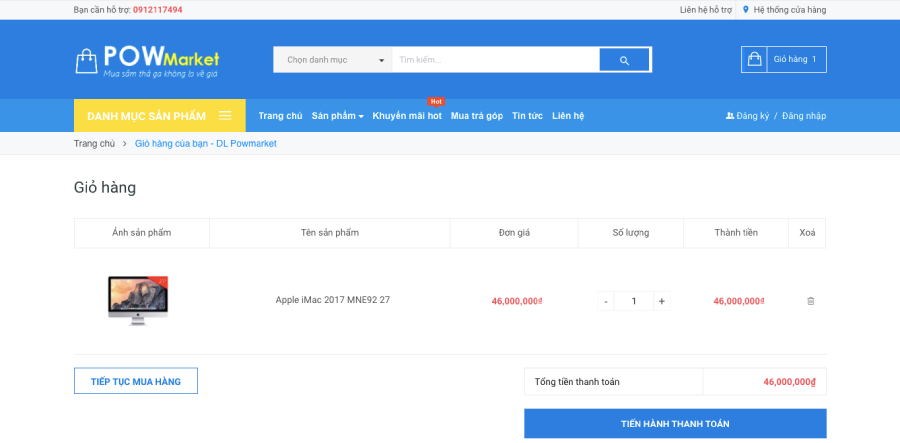Image resolution: width=900 pixels, height=443 pixels.
Task: Go to Trang chủ menu item
Action: (280, 116)
